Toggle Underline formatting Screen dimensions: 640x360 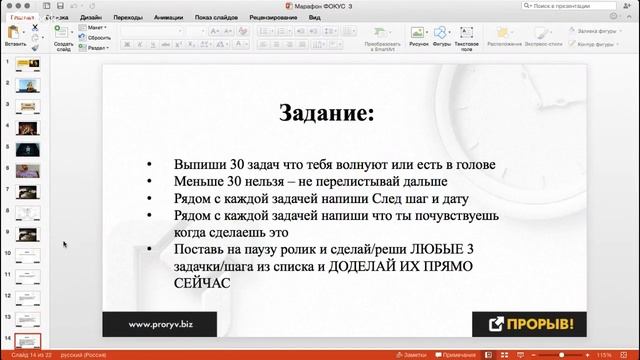click(153, 44)
